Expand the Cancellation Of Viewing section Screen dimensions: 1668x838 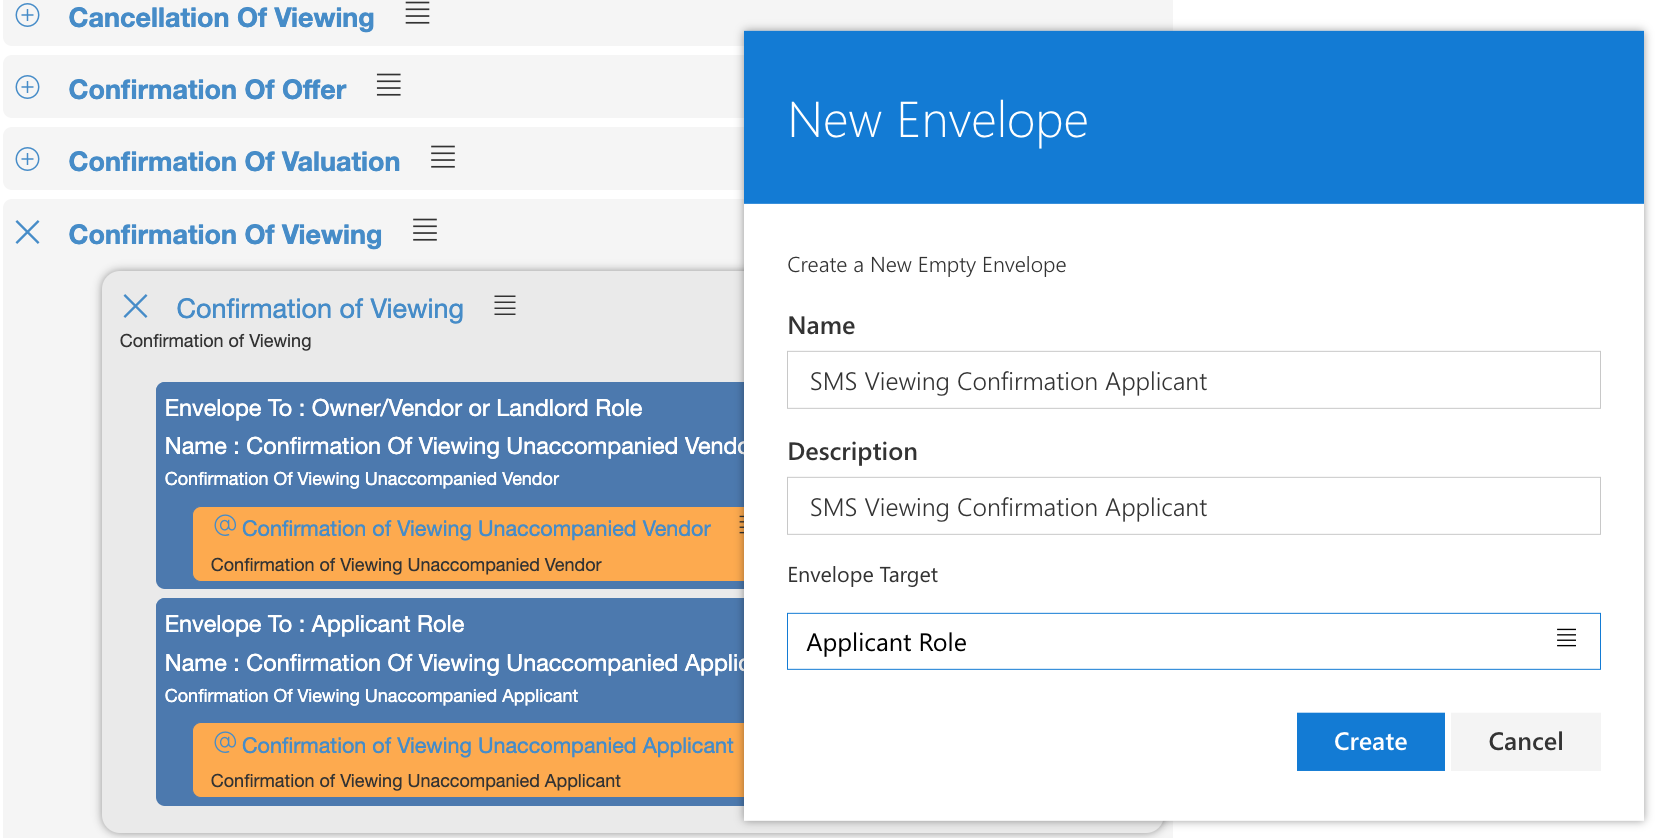click(28, 16)
